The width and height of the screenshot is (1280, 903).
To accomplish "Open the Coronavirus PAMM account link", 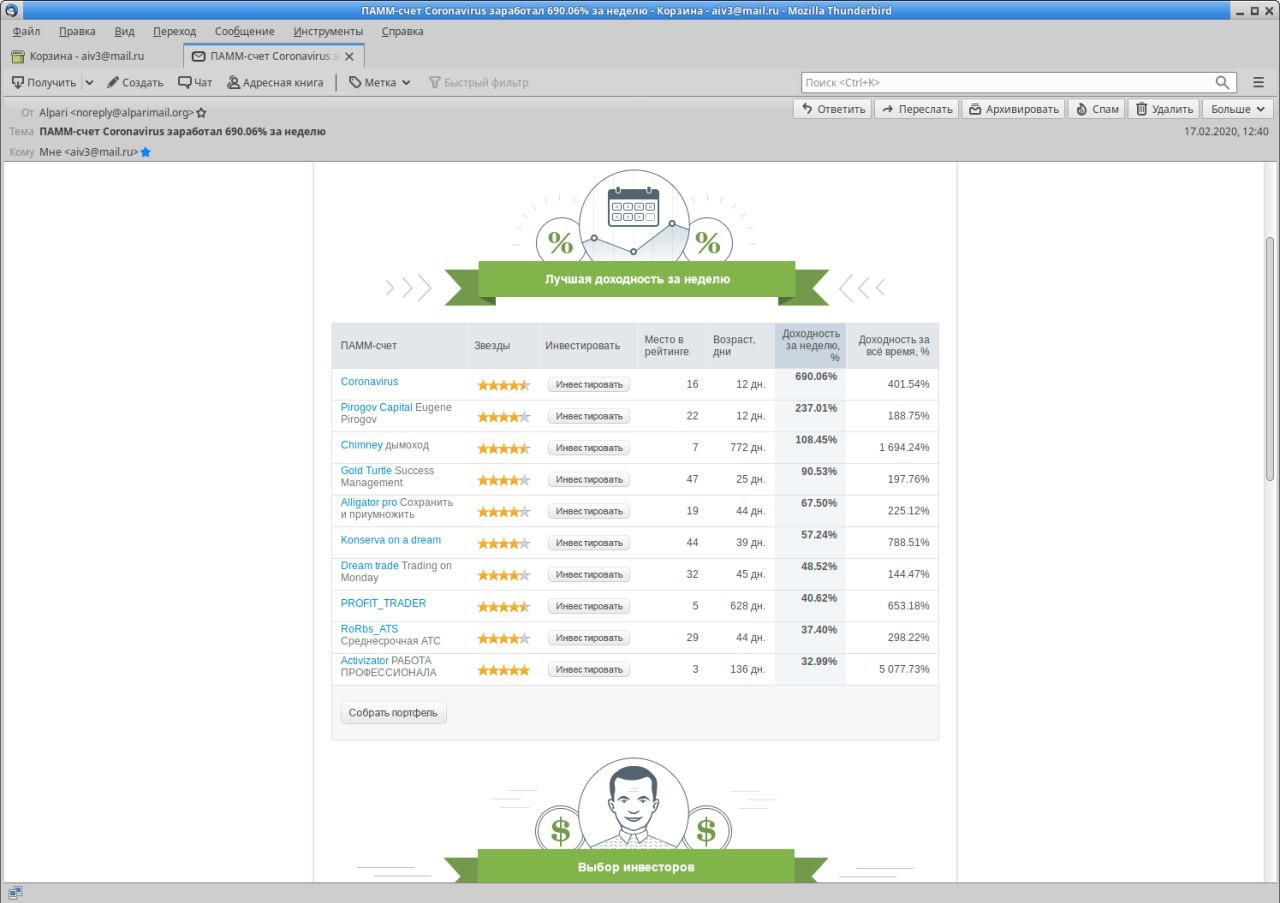I will [x=369, y=382].
